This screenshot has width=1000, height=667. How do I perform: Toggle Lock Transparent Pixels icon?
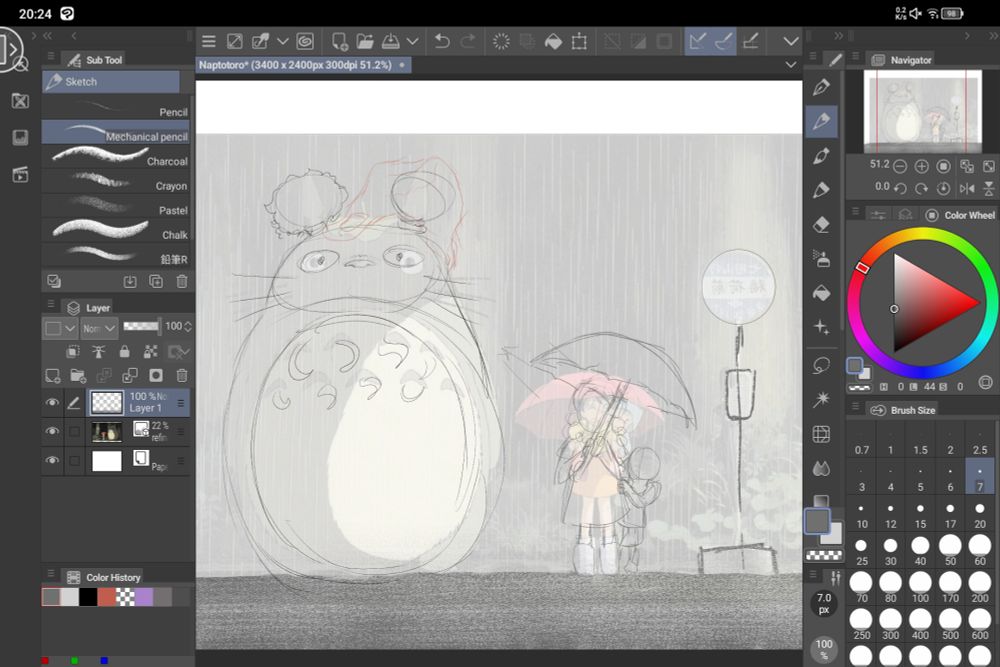[151, 351]
